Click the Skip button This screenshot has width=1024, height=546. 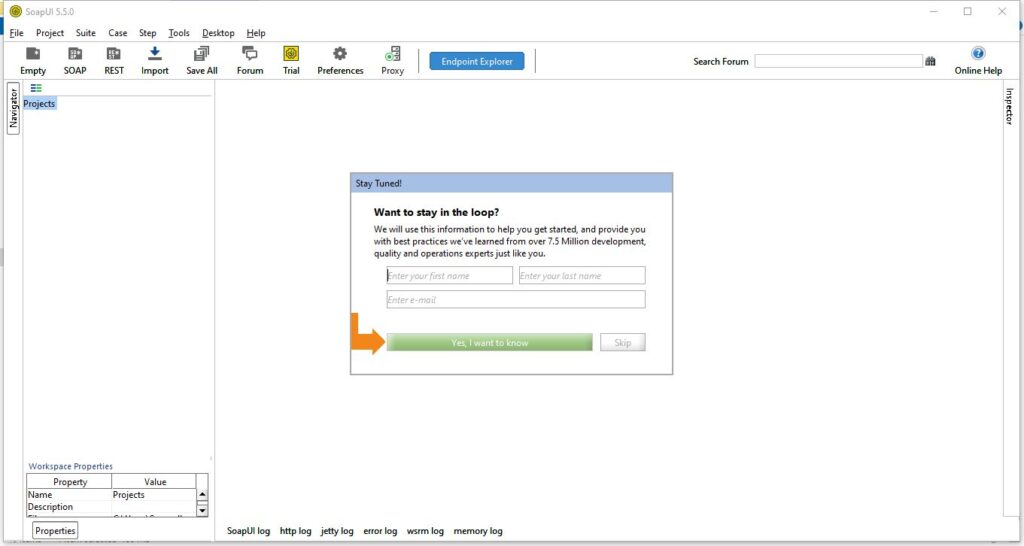coord(622,342)
